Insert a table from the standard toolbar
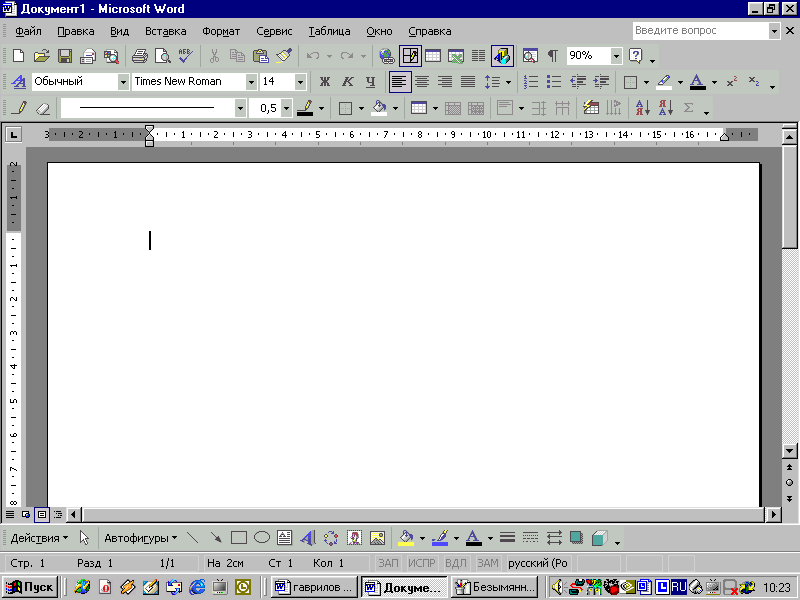 pos(433,56)
